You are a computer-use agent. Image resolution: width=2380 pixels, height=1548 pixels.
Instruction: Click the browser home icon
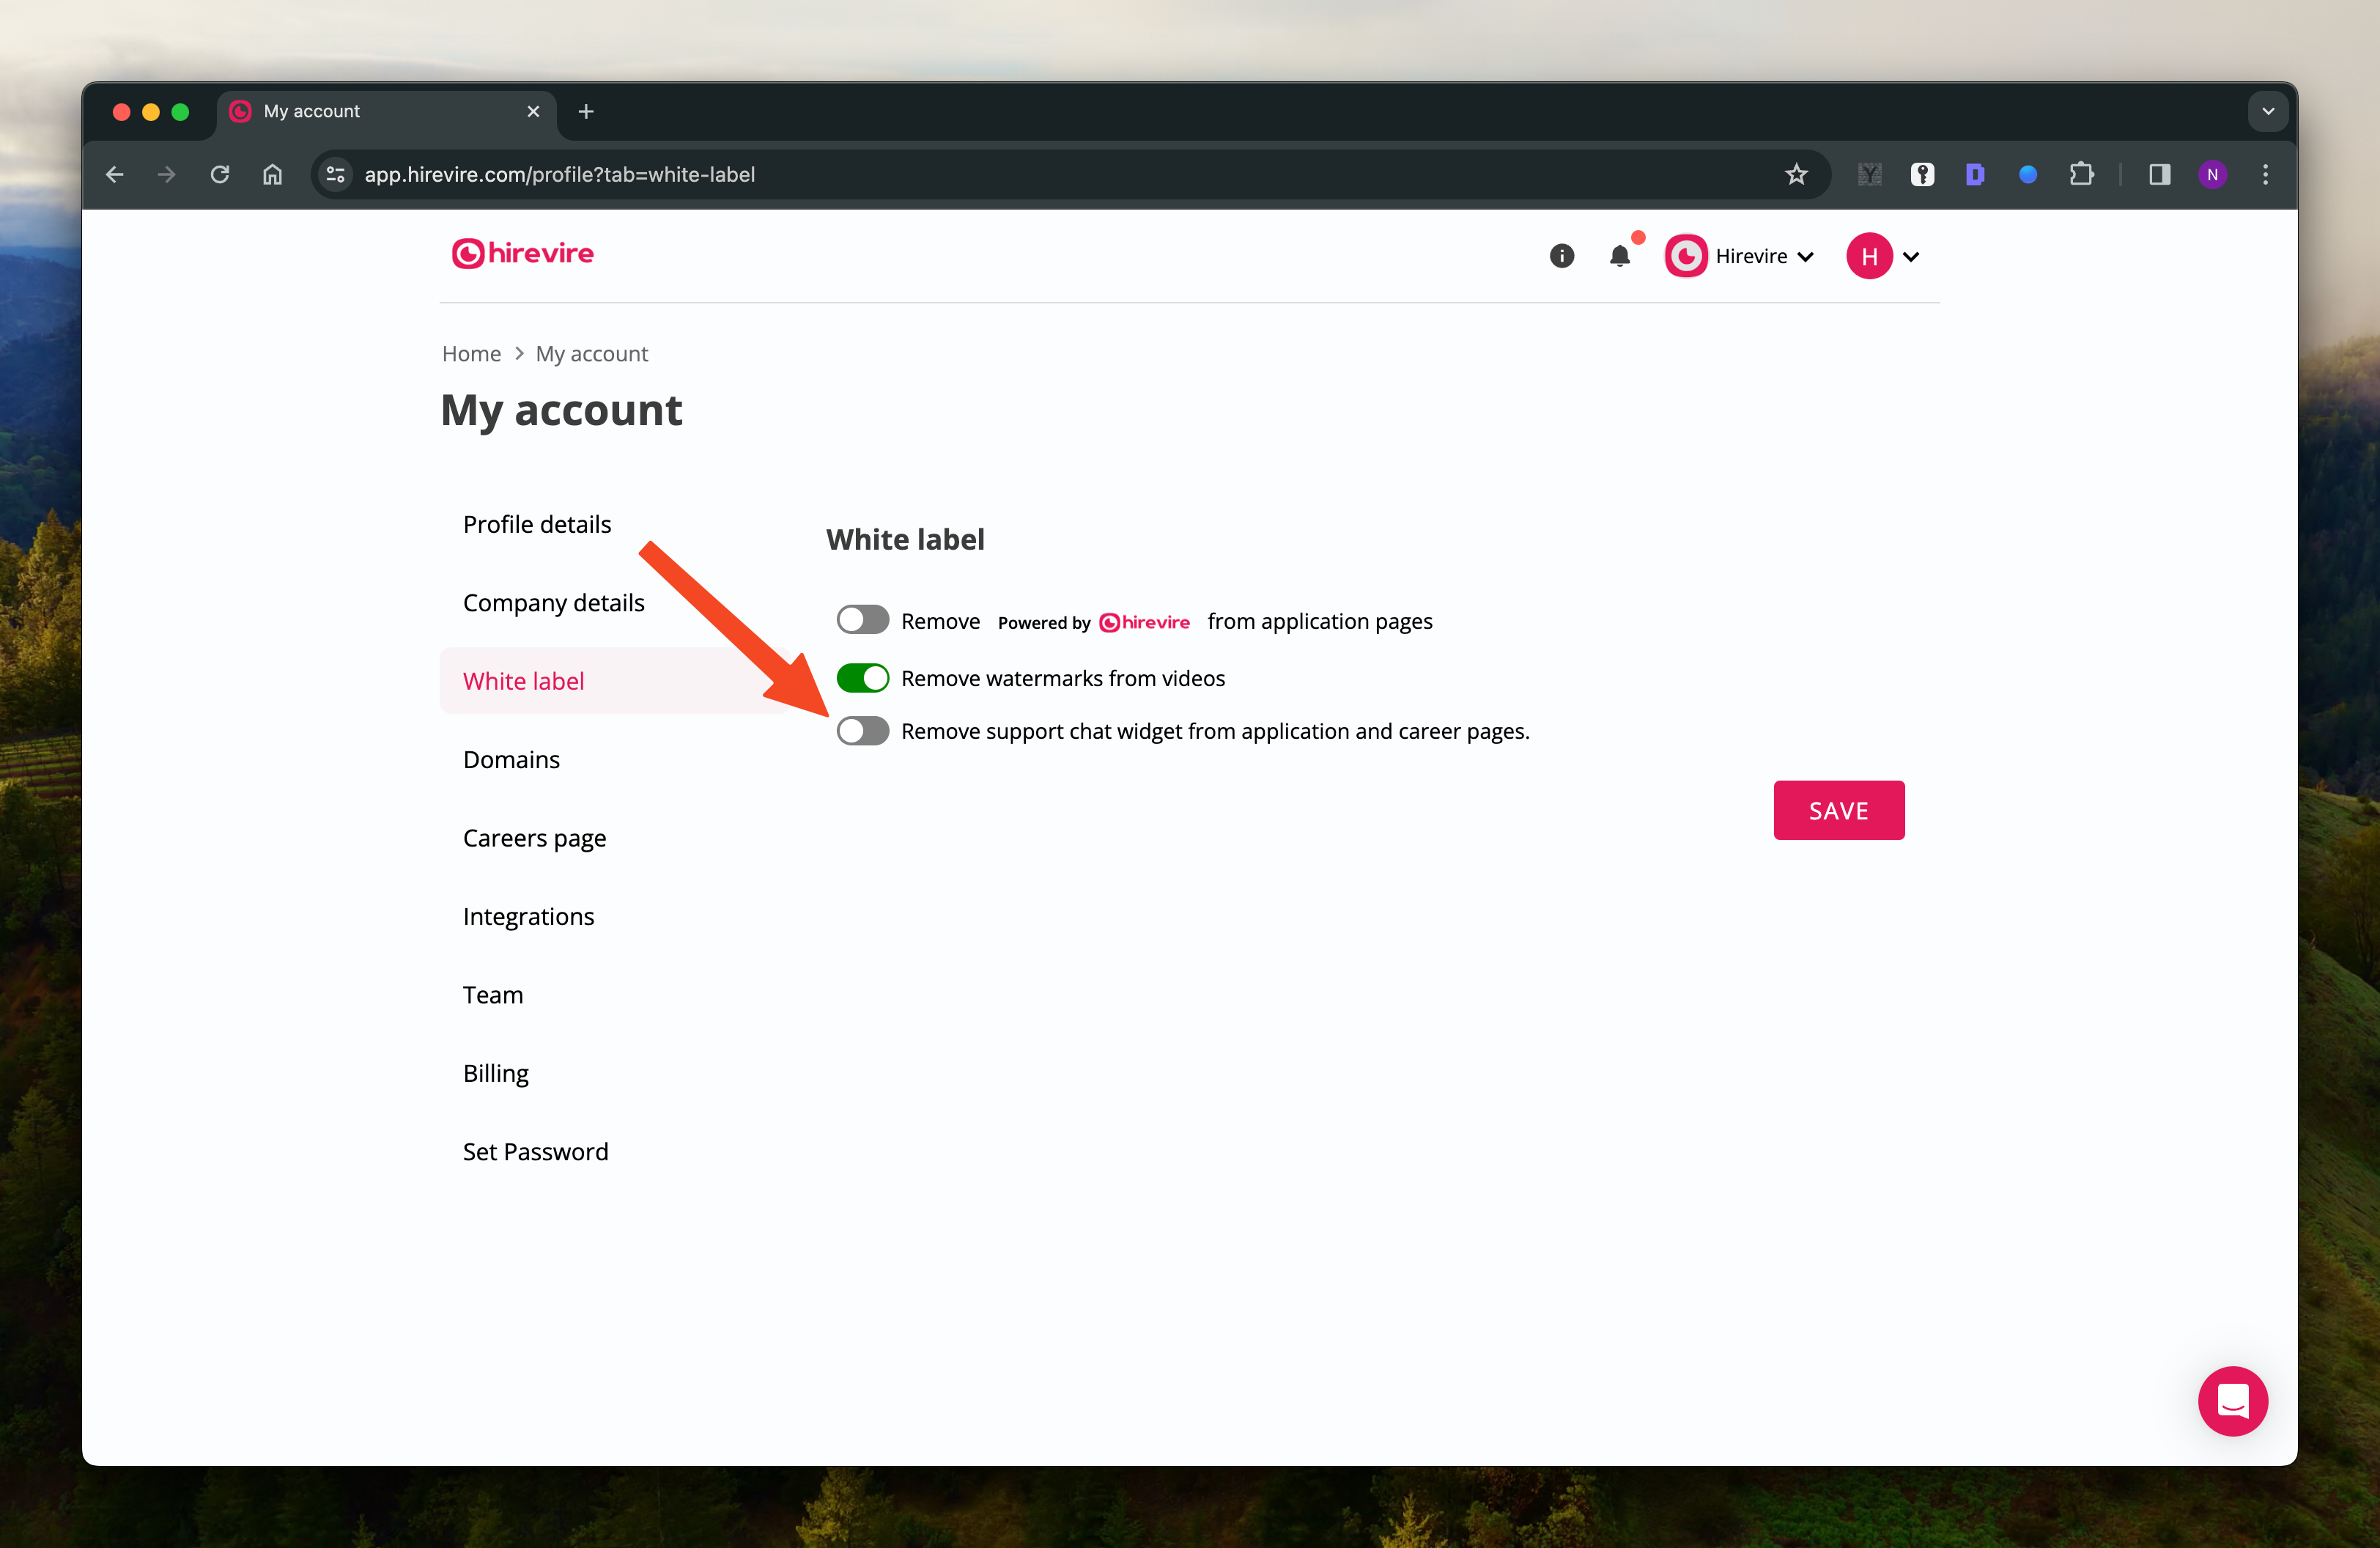[272, 174]
